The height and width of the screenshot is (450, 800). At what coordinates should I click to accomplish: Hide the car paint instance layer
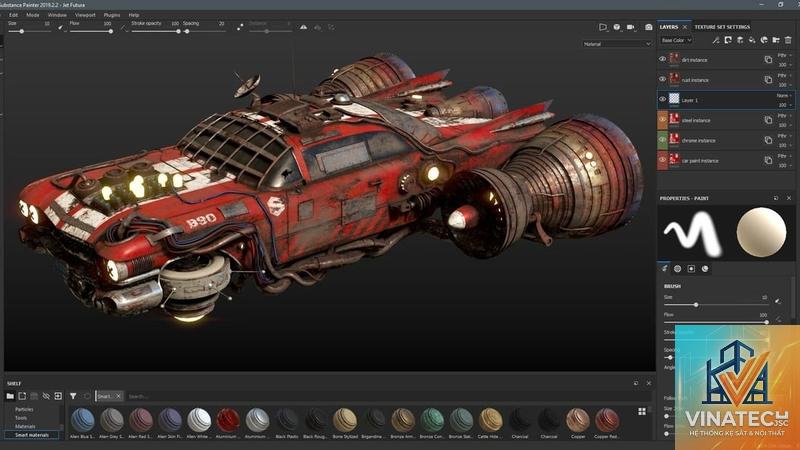tap(663, 160)
